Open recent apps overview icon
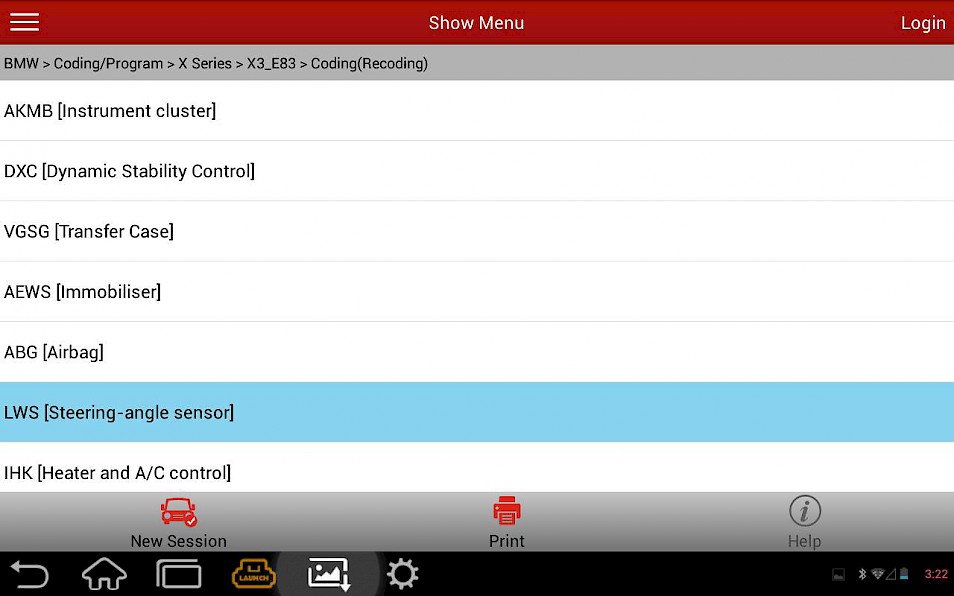The image size is (954, 596). [x=179, y=573]
